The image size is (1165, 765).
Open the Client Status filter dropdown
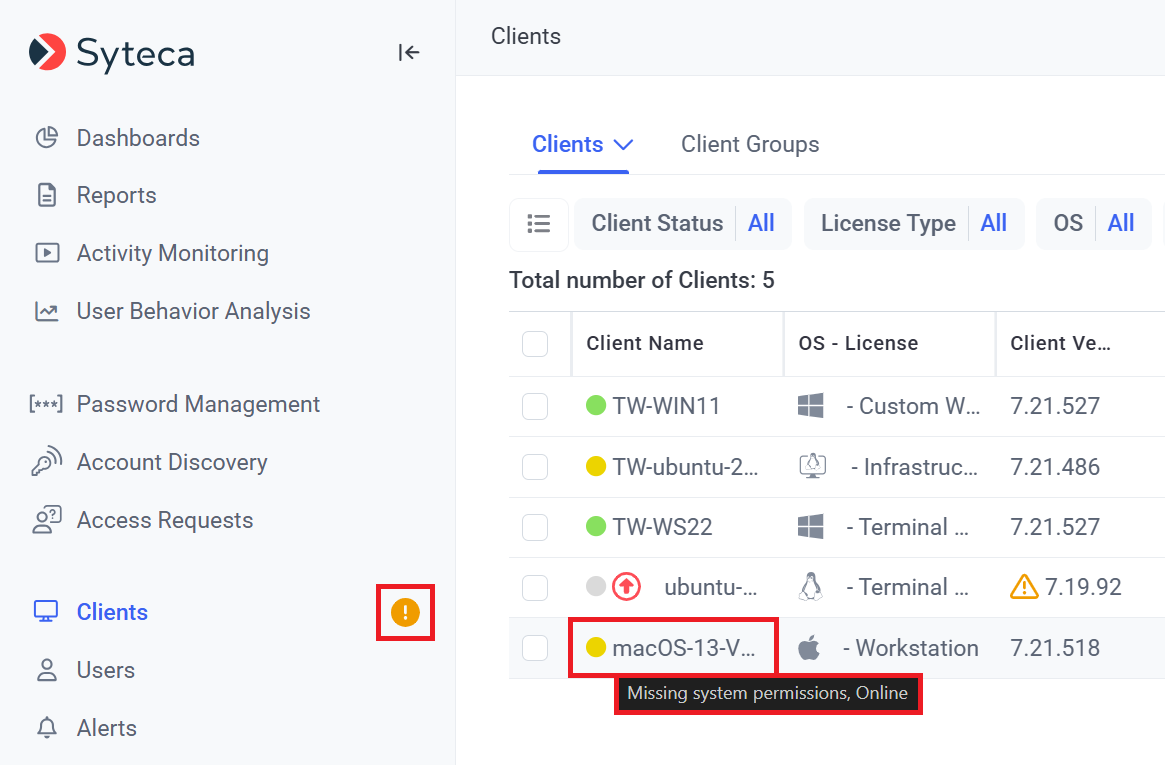tap(683, 224)
